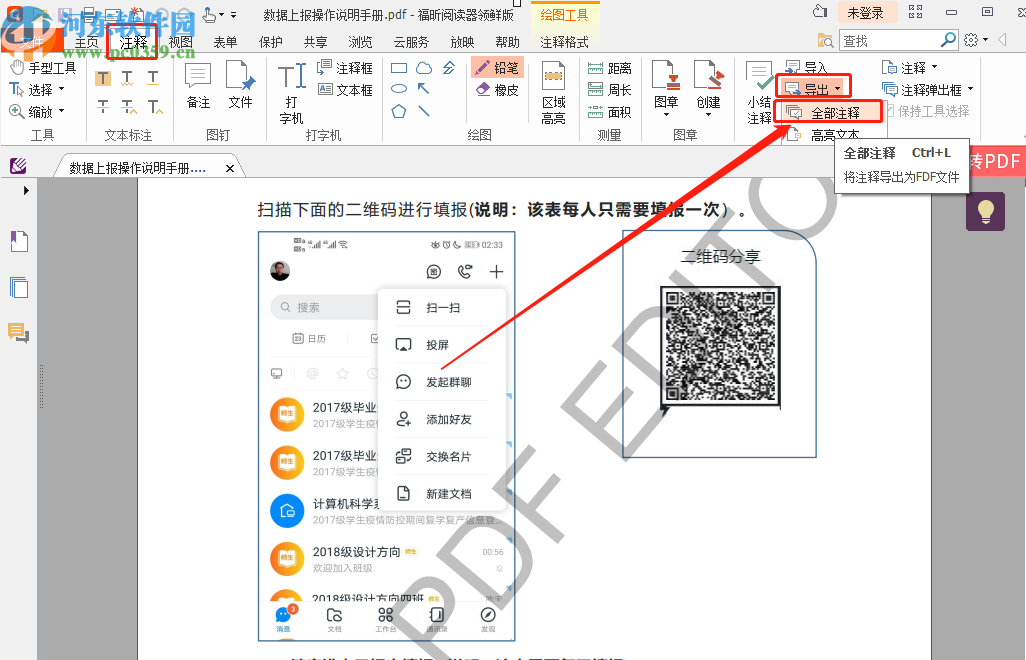Toggle the text highlight markup tool

tap(103, 77)
